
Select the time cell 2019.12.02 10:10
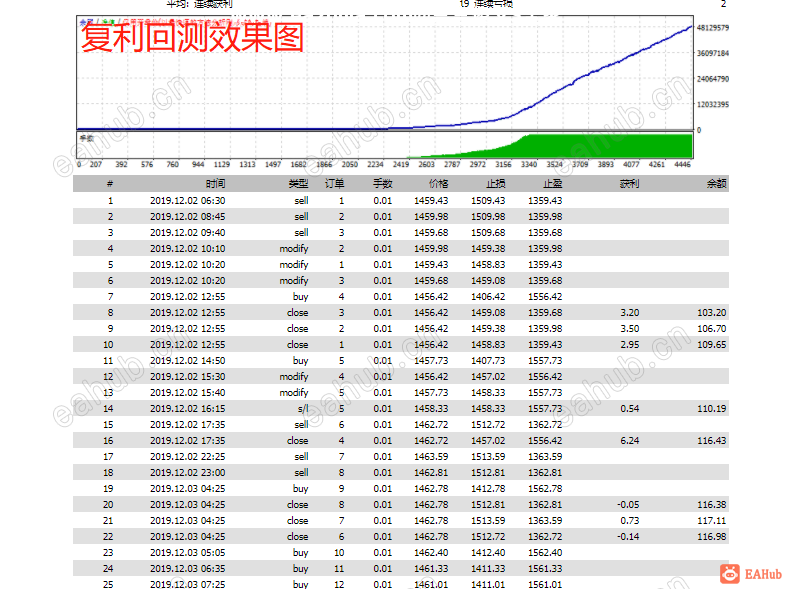188,249
